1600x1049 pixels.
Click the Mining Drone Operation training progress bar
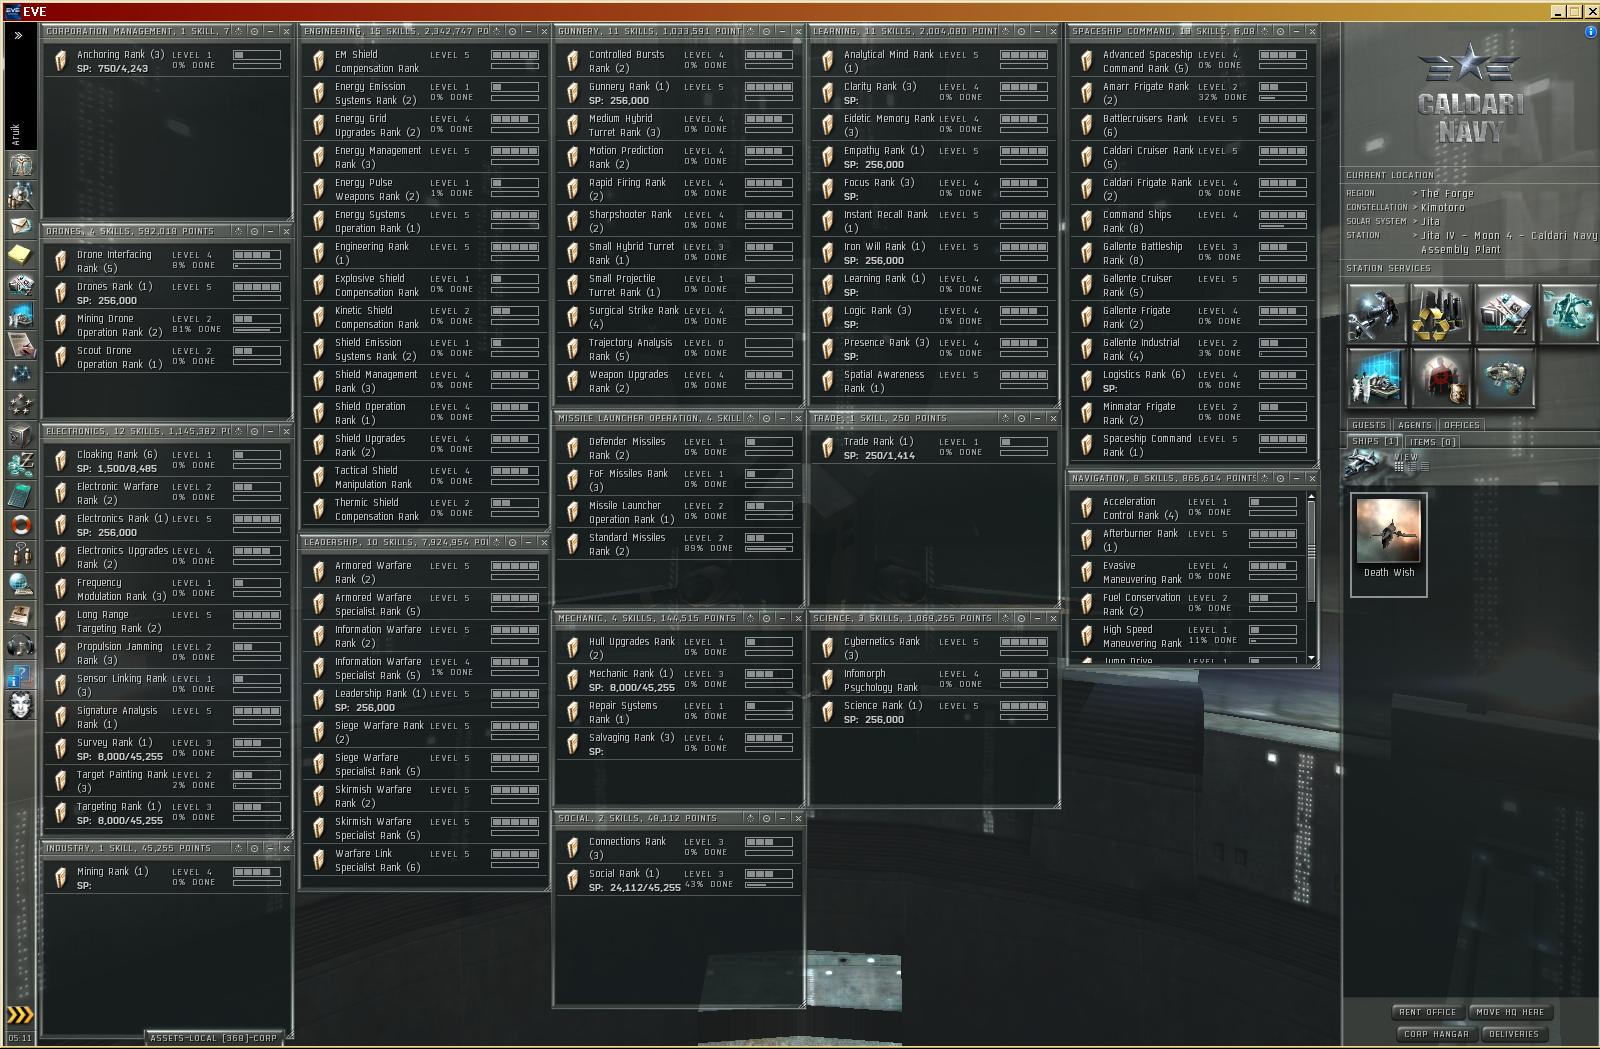[257, 329]
